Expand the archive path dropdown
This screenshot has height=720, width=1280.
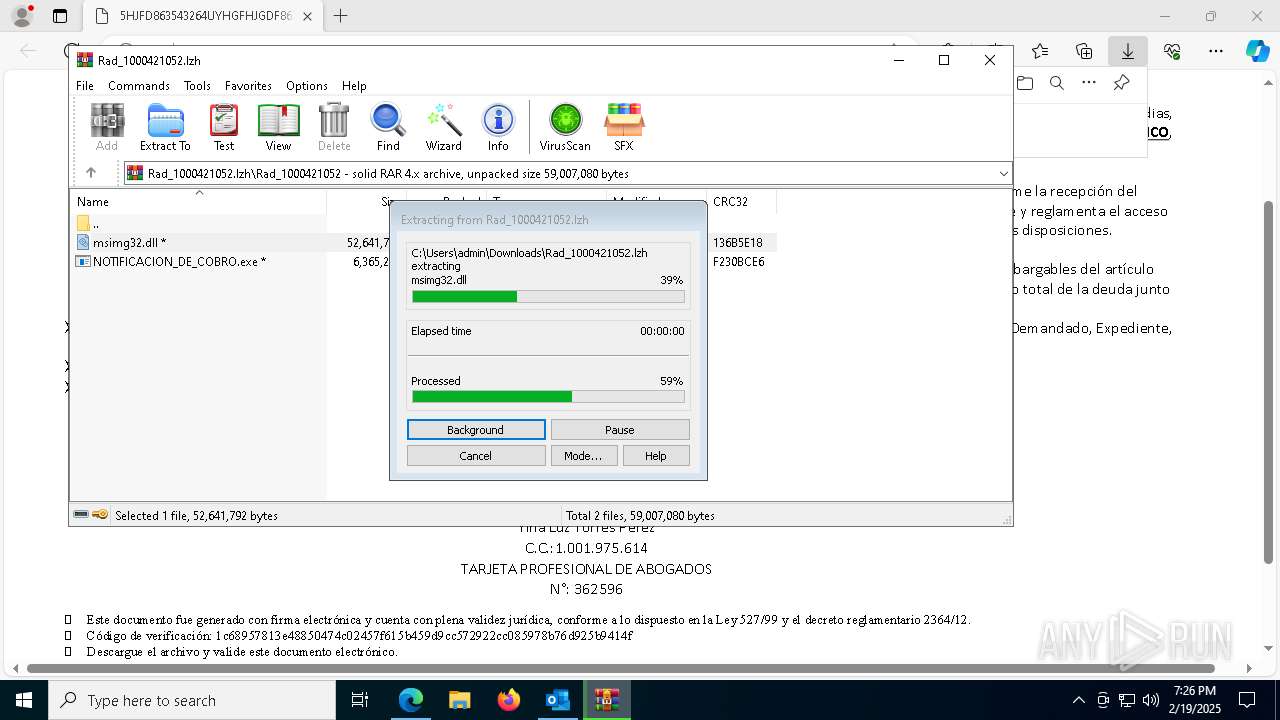click(x=1003, y=173)
